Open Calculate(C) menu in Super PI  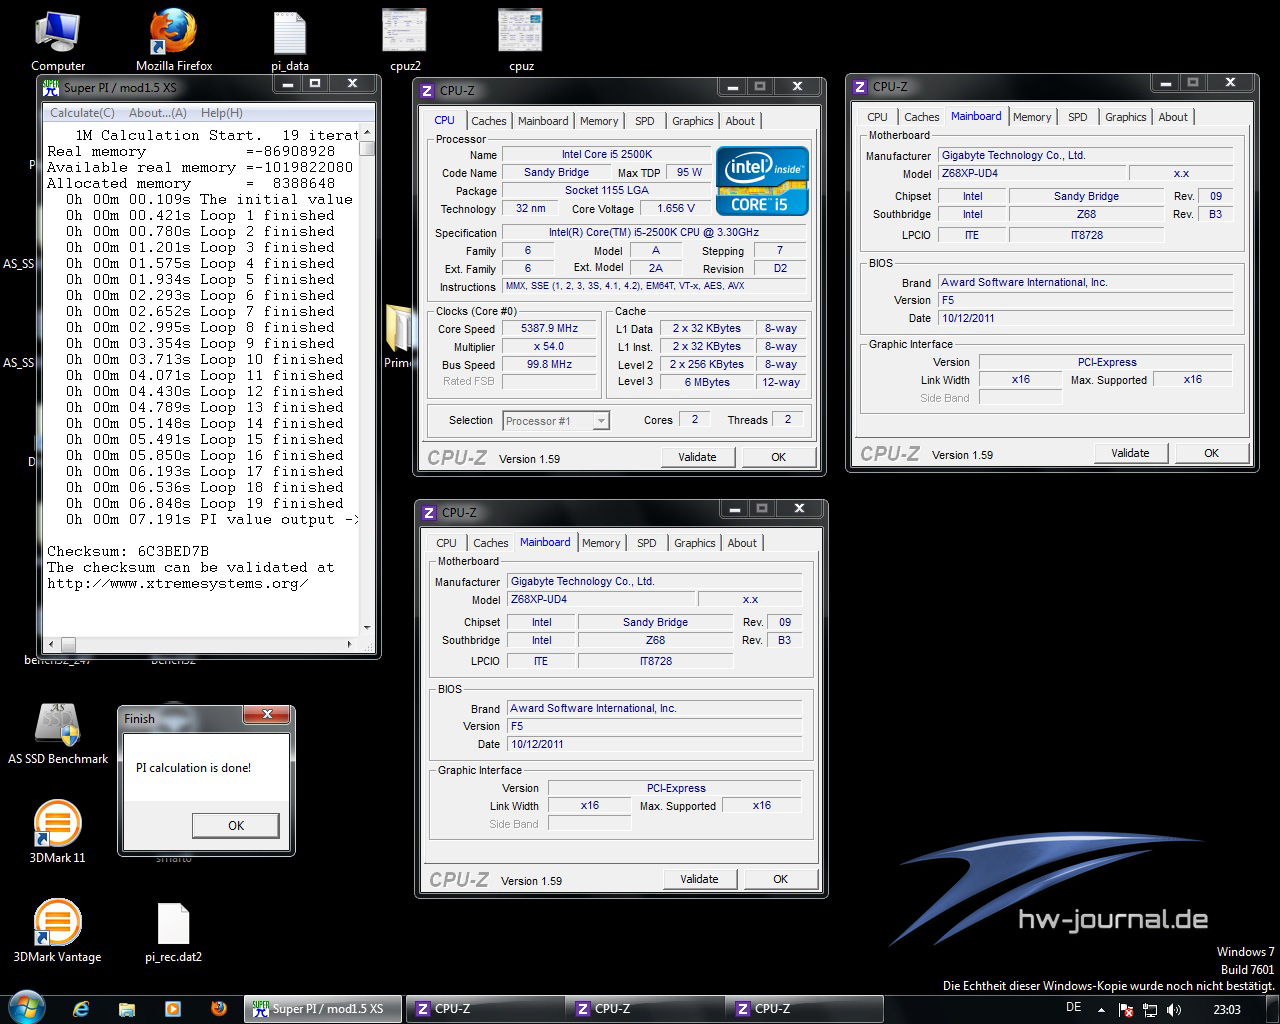[82, 113]
